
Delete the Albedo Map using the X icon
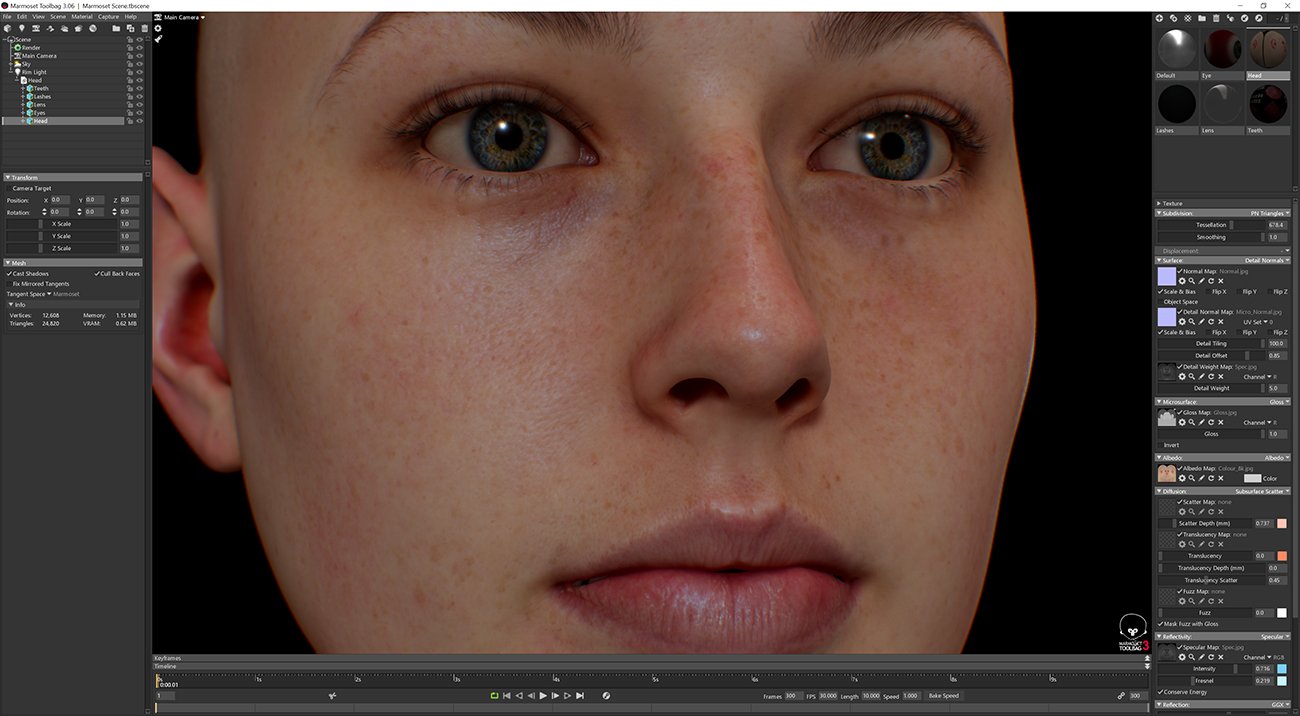[x=1220, y=477]
